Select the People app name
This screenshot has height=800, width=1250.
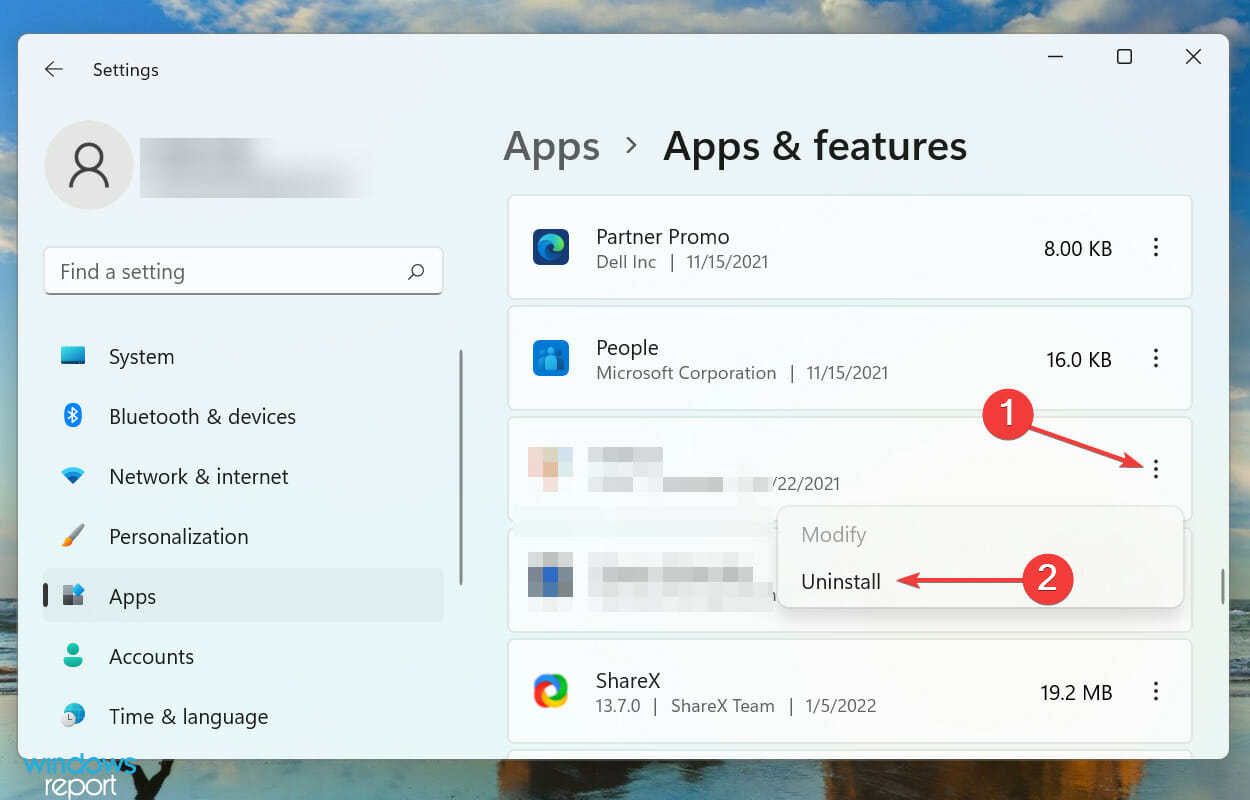click(627, 348)
